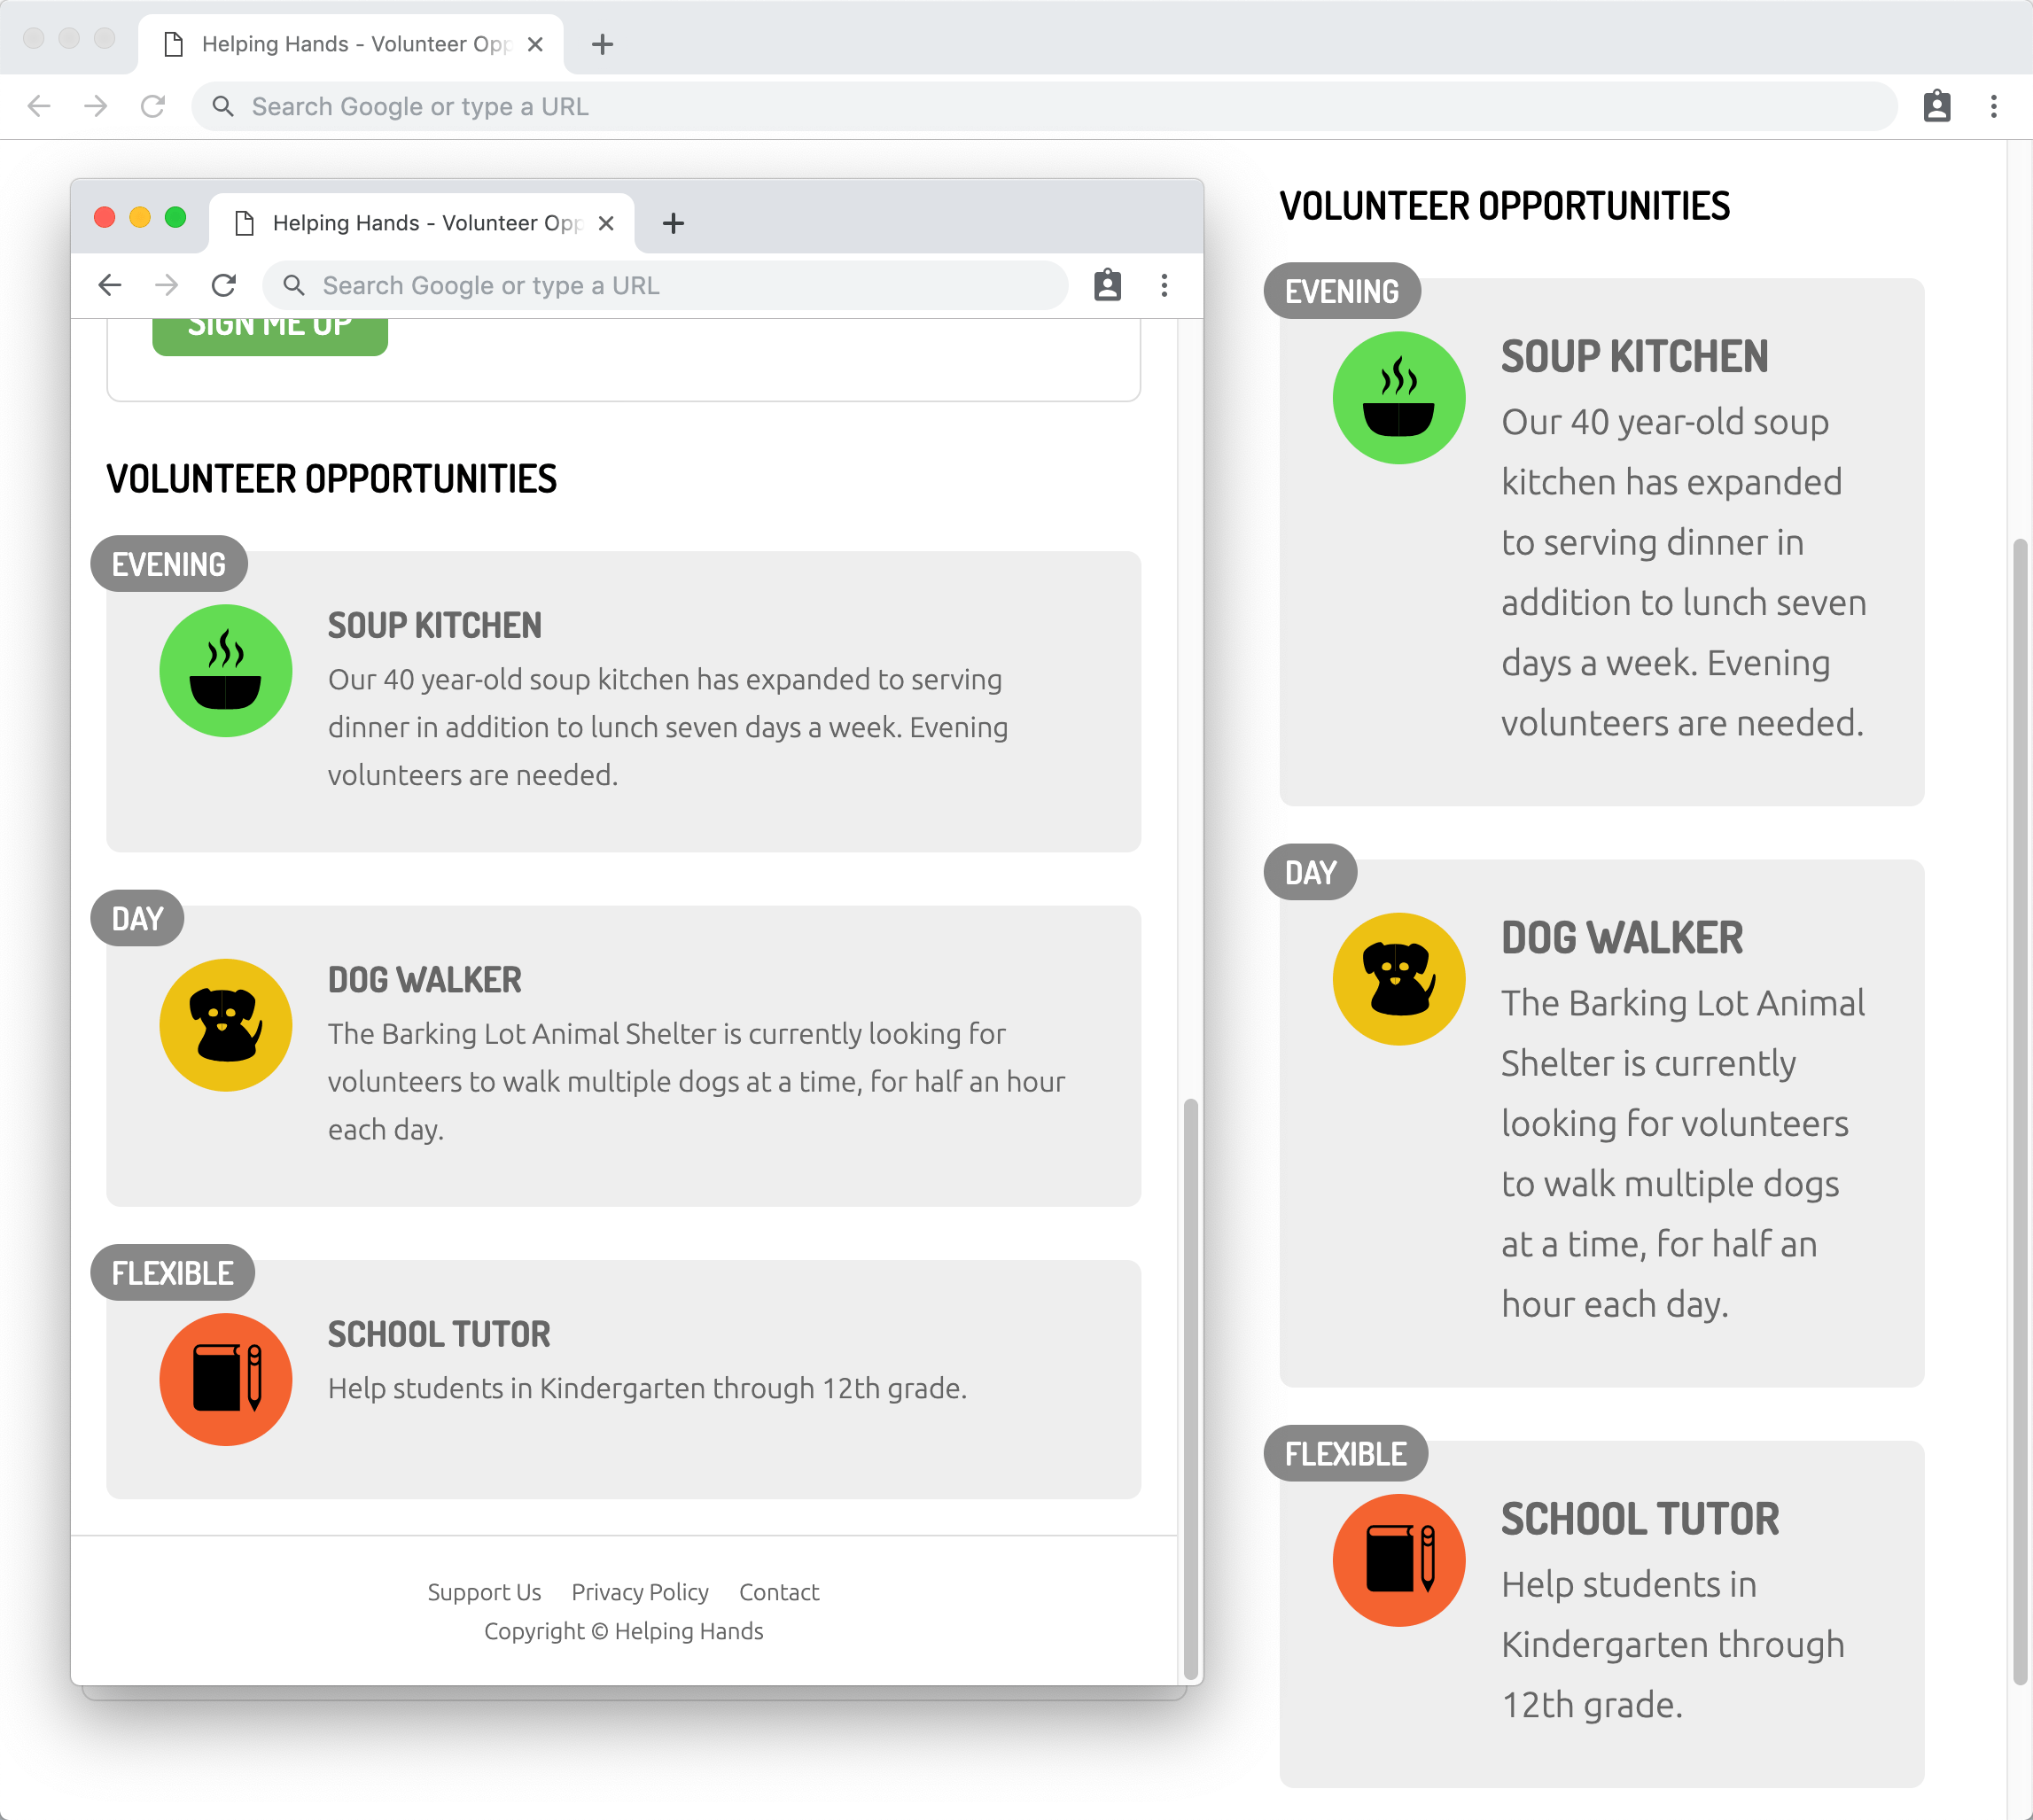
Task: Click the orange book icon in right panel
Action: click(x=1398, y=1560)
